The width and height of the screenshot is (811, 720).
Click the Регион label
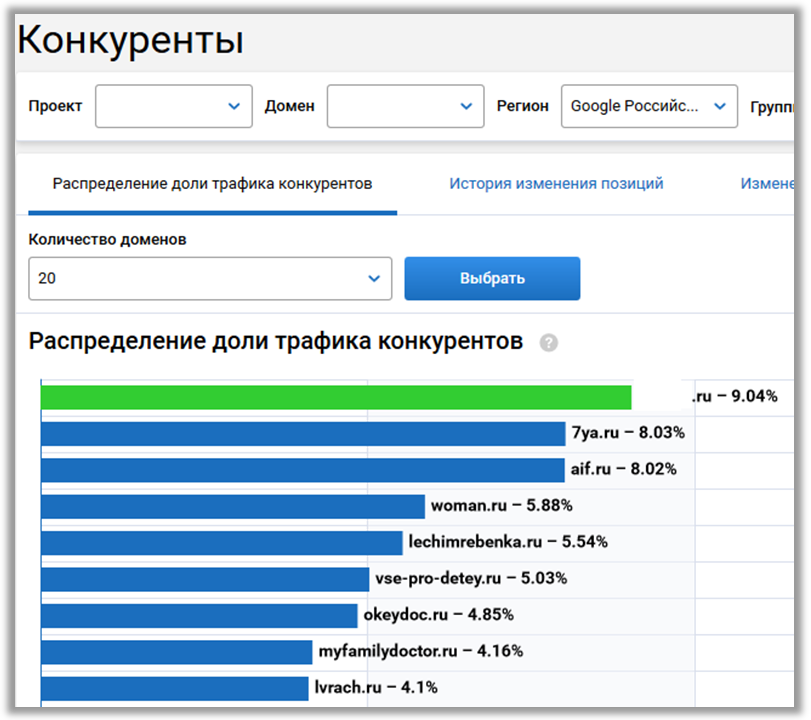tap(522, 106)
